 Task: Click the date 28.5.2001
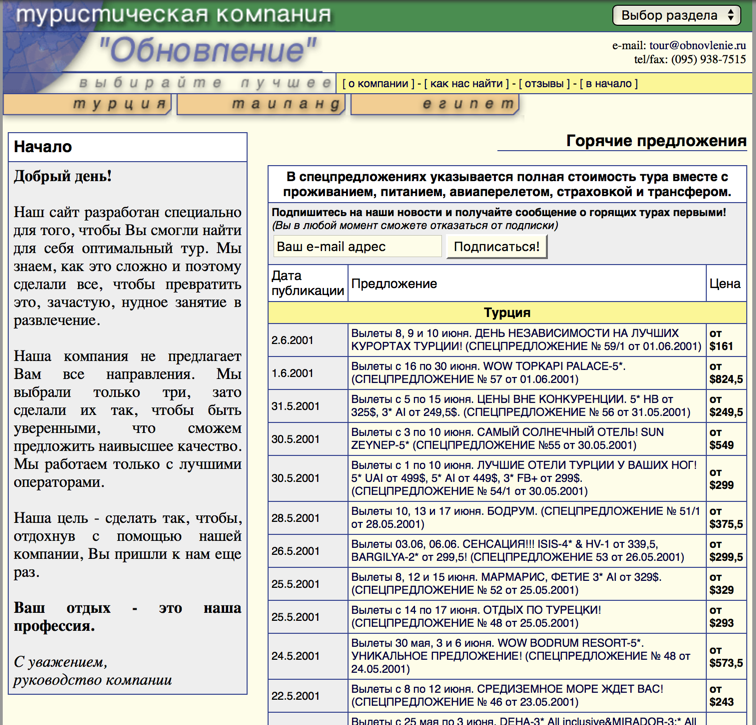[295, 518]
